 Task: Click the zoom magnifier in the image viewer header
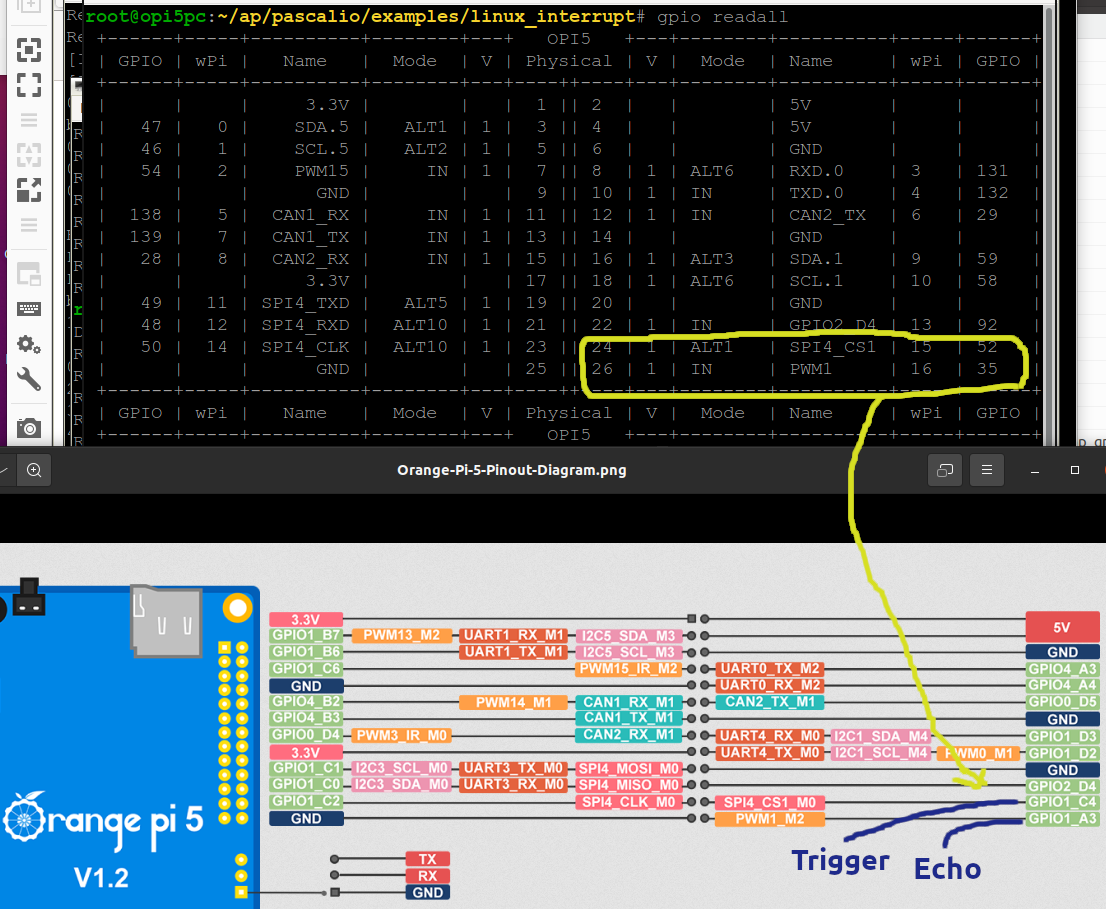click(x=34, y=470)
